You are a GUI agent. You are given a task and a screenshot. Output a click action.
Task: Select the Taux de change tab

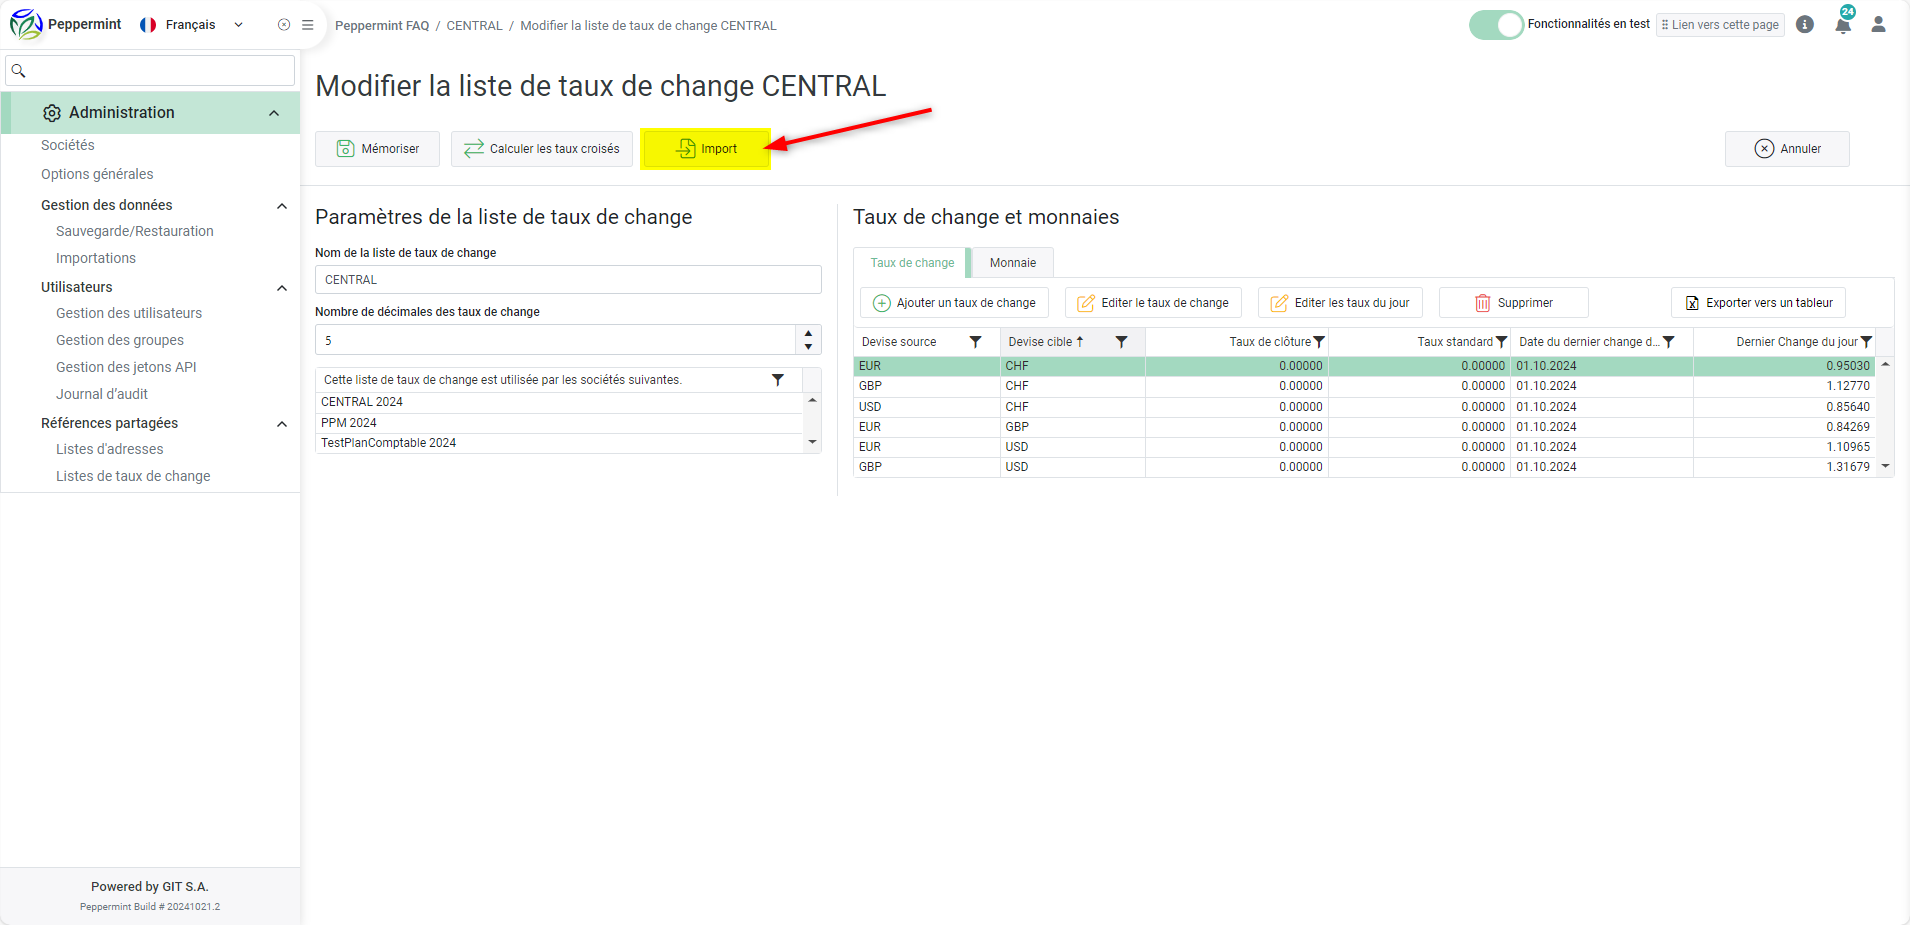912,263
